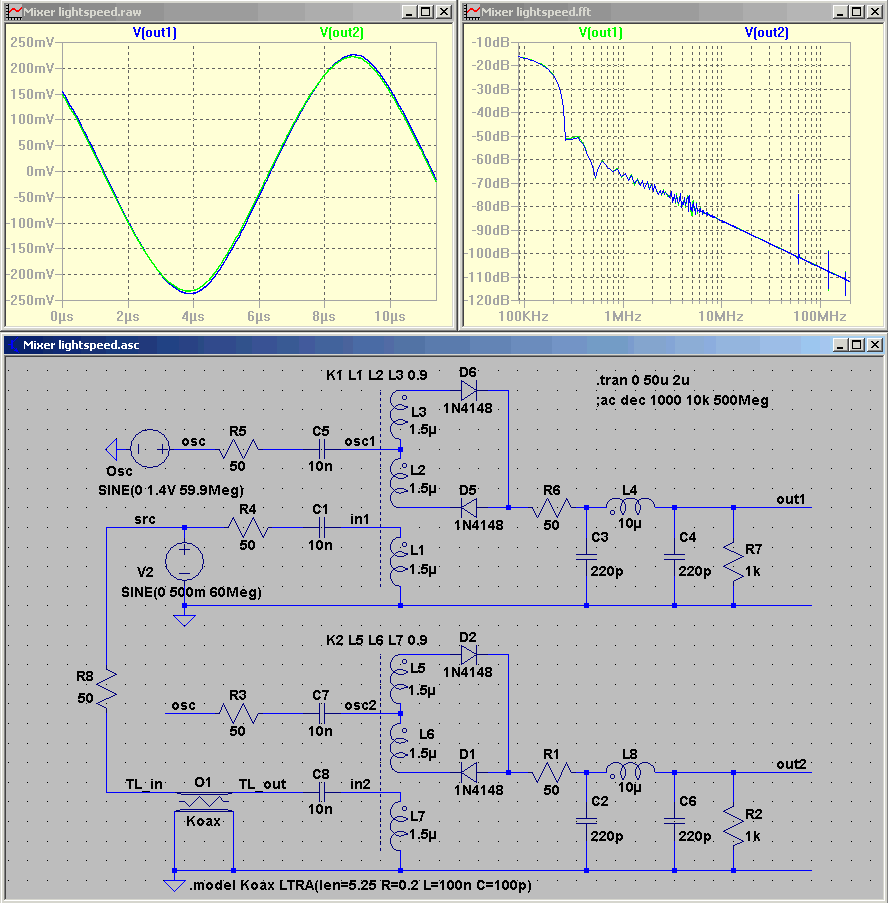Minimize the Mixer lightspeed.fft window
888x903 pixels.
click(x=840, y=12)
